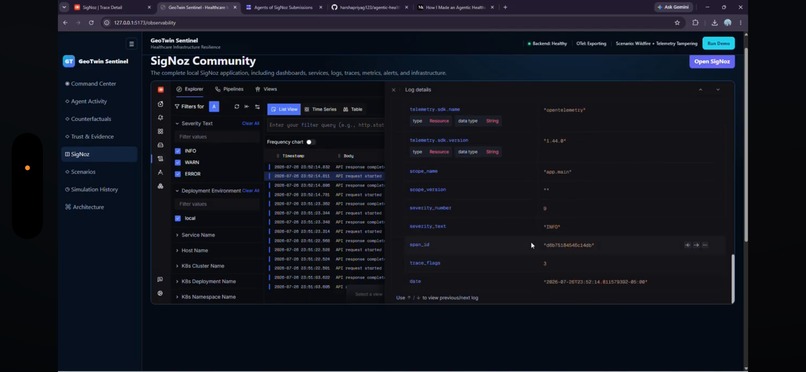This screenshot has width=806, height=372.
Task: Open browser extensions puzzle icon
Action: pos(695,23)
